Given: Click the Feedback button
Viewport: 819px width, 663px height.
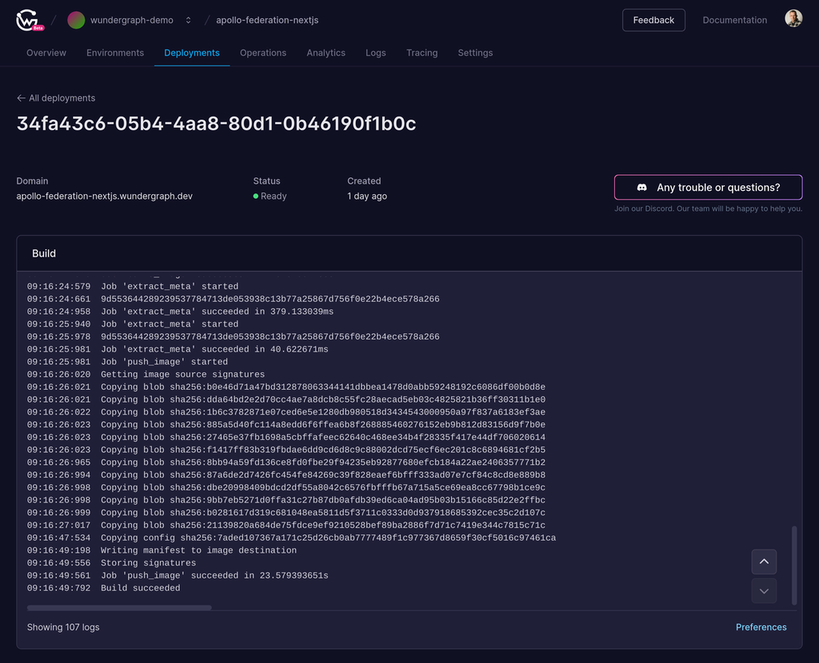Looking at the screenshot, I should coord(653,20).
